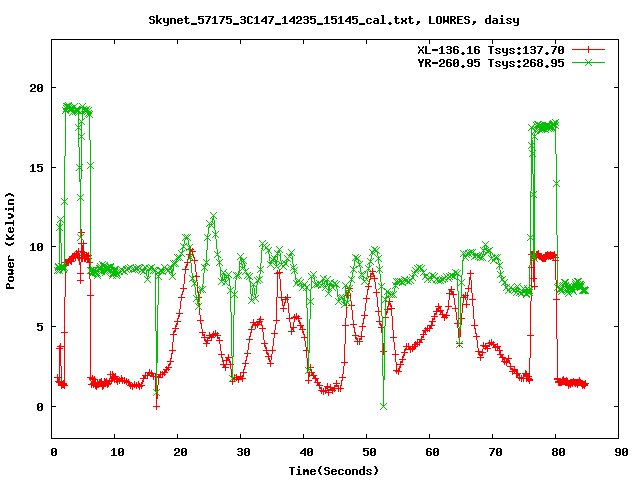Click the green peak marker near 25 seconds
Screen dimensions: 640x480
[x=213, y=215]
